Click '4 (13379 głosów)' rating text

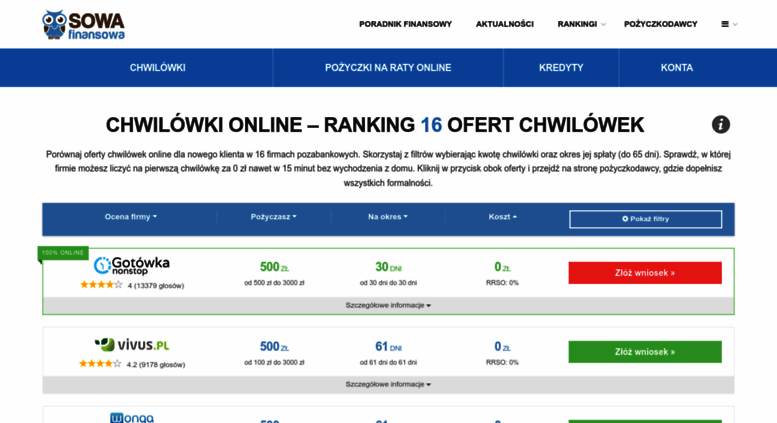click(x=156, y=286)
